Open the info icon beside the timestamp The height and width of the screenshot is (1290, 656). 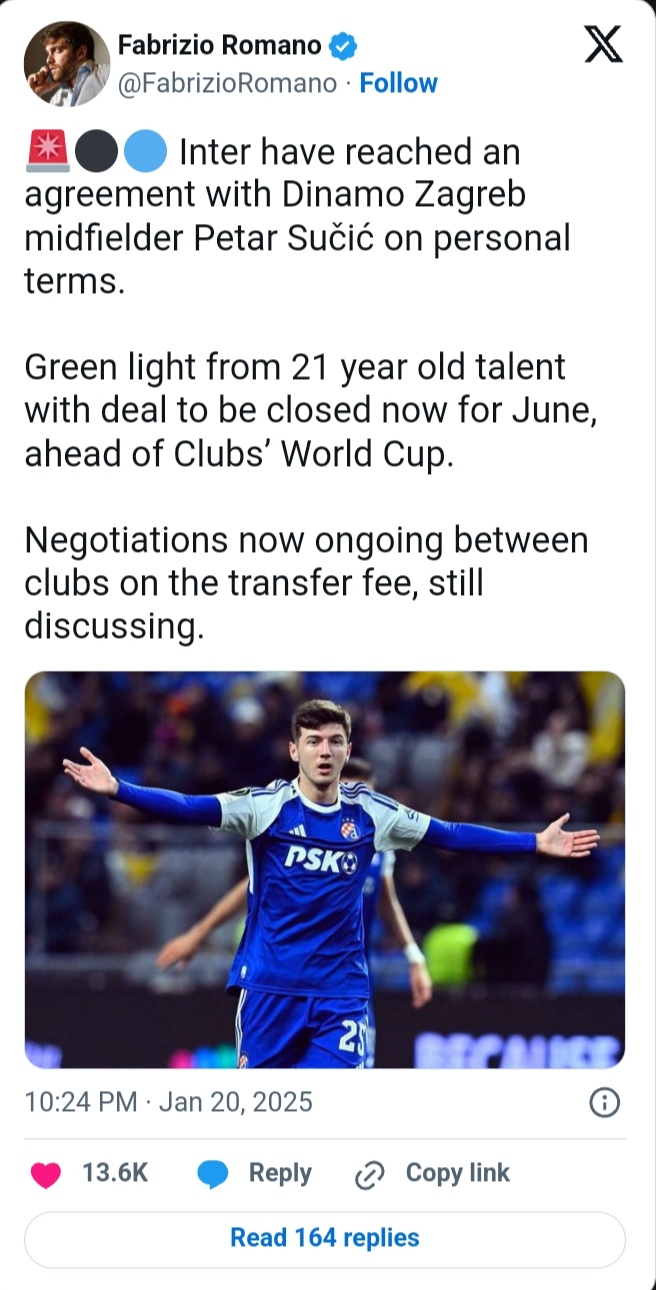605,1103
